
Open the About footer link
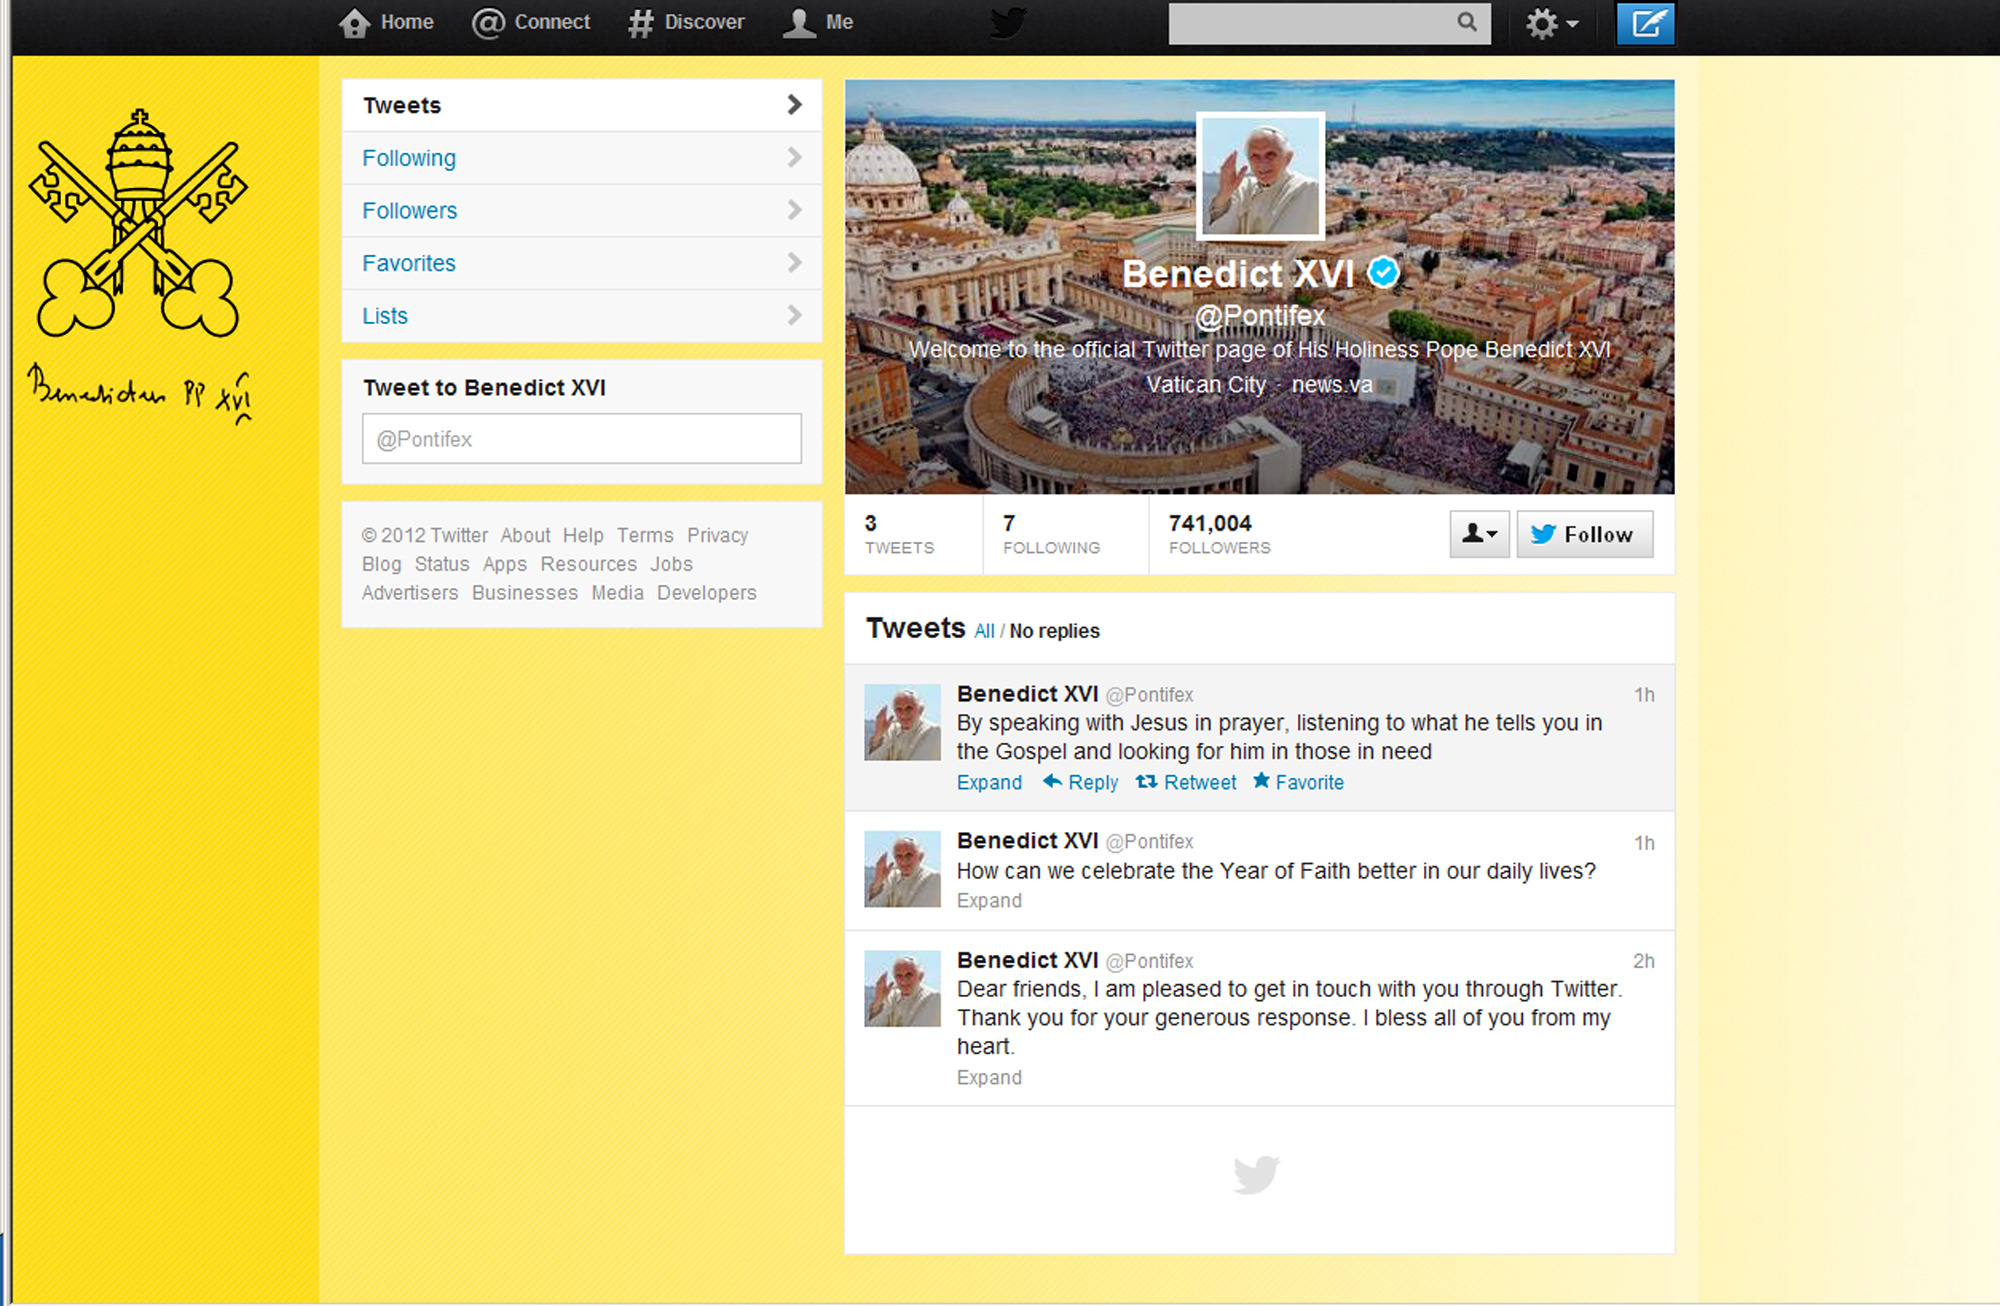coord(525,535)
